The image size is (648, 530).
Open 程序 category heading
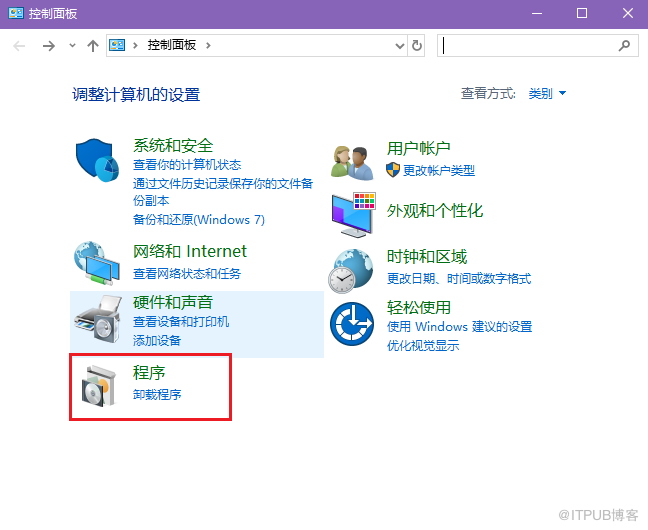pos(149,373)
